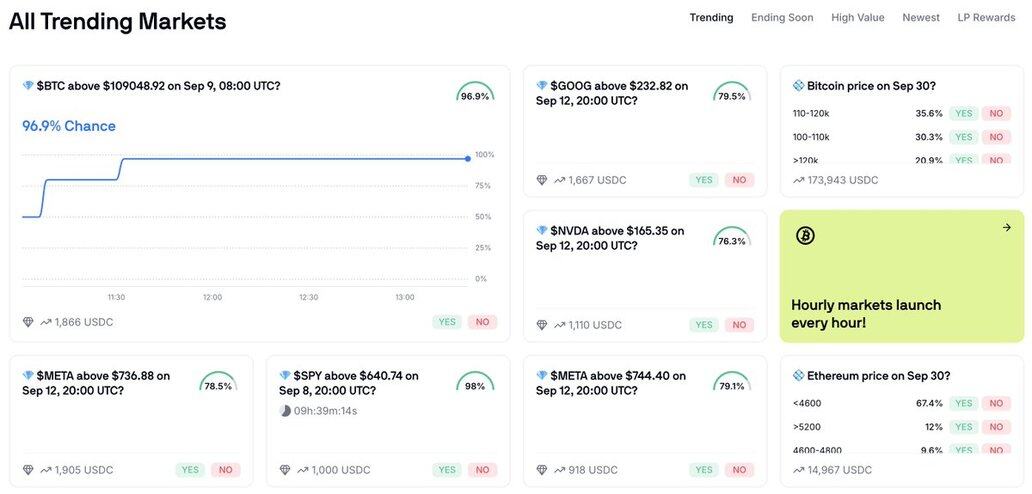Click the 35.6% value for Bitcoin 110-120k
The height and width of the screenshot is (494, 1032).
click(929, 113)
